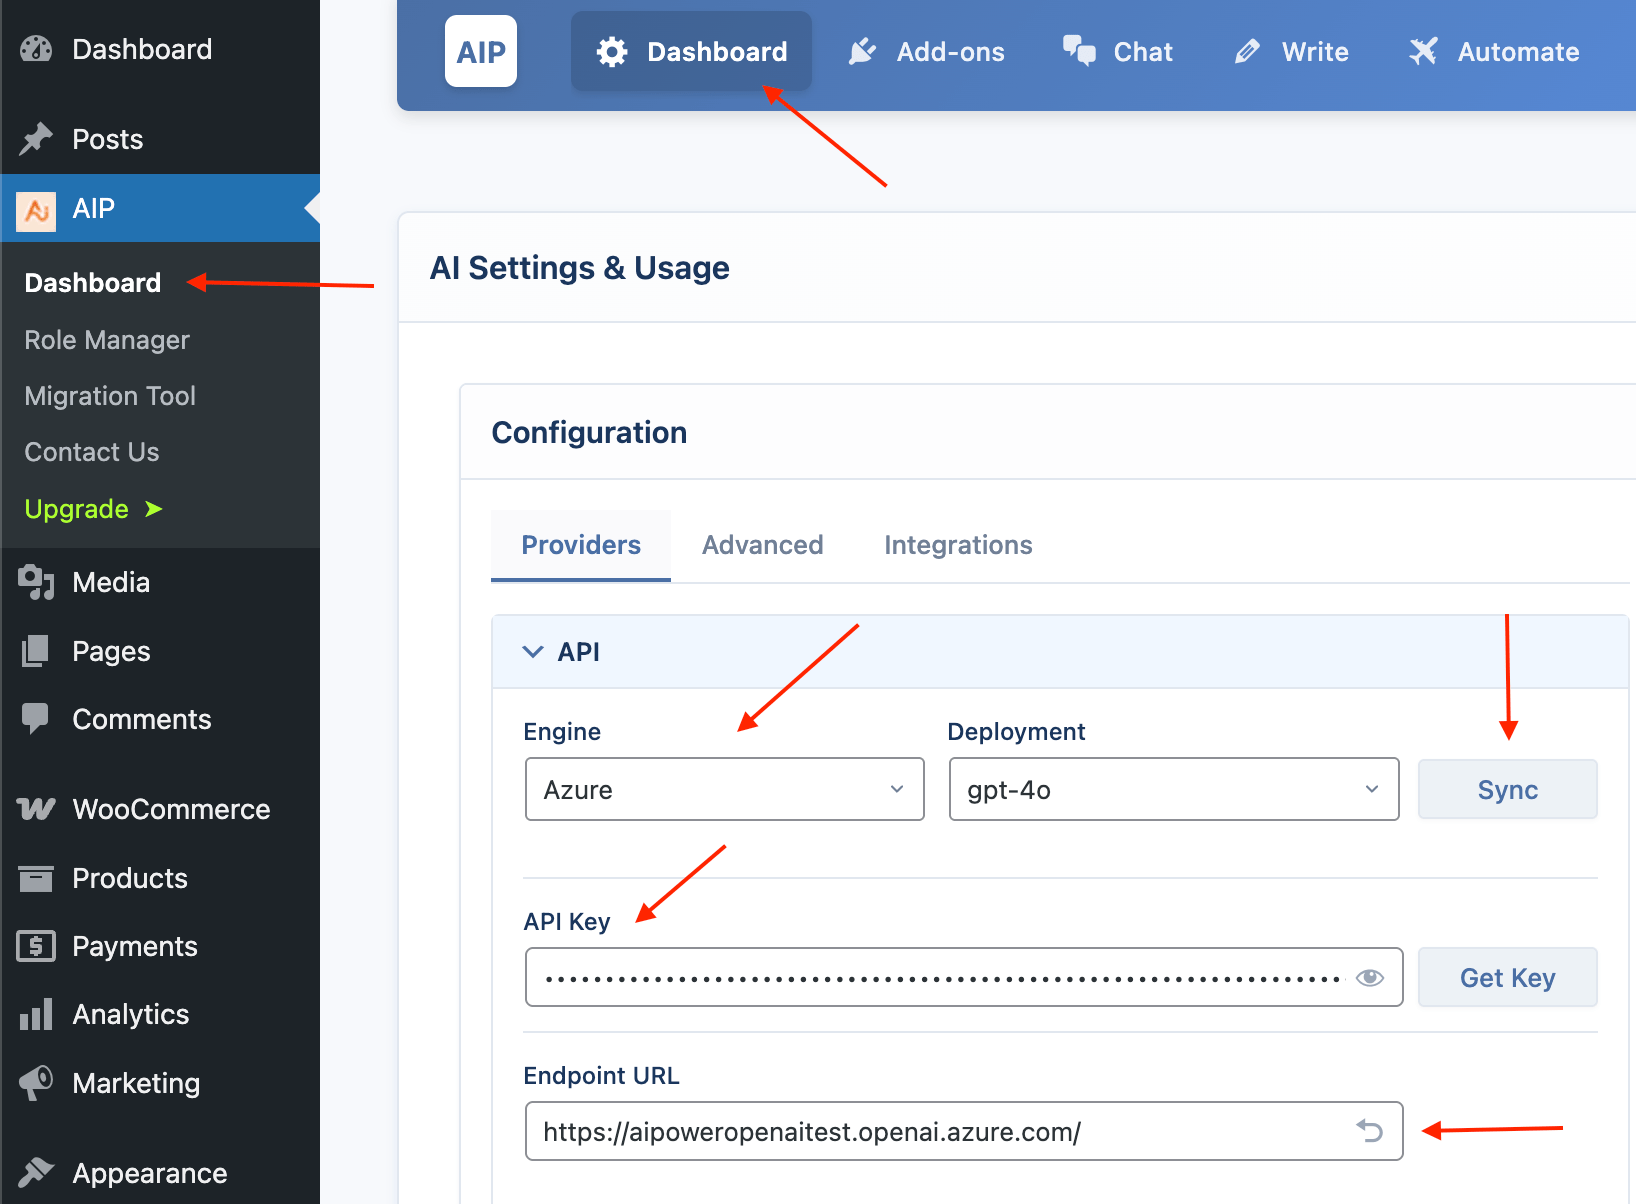The height and width of the screenshot is (1204, 1636).
Task: Click the Upgrade arrow icon
Action: pos(154,509)
